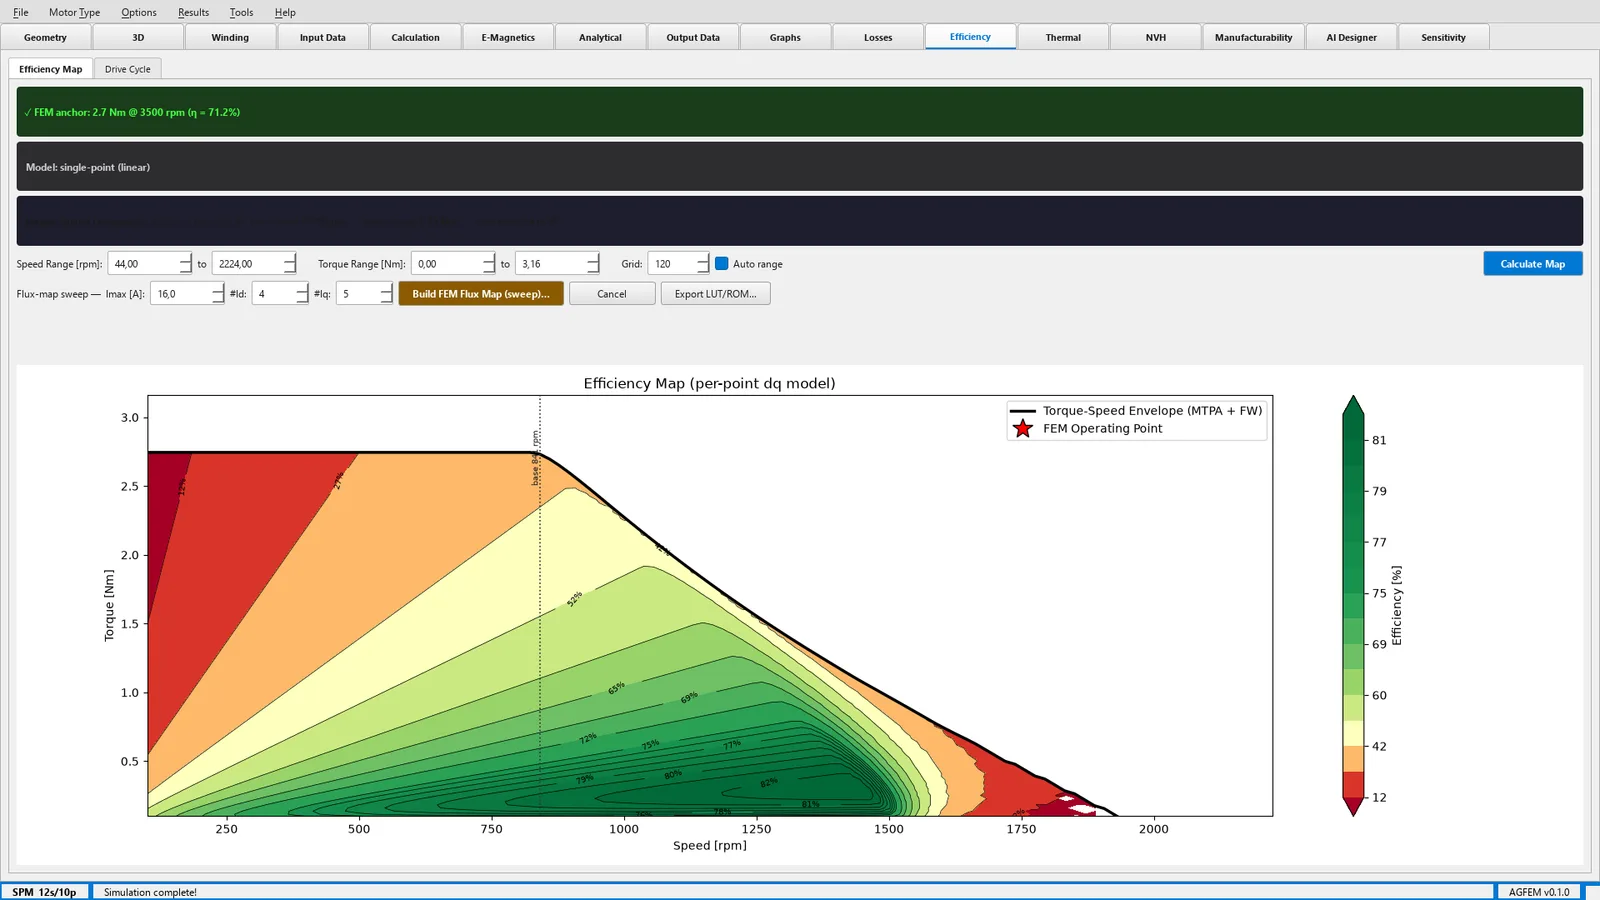This screenshot has height=900, width=1600.
Task: Click the FEM anchor status banner text
Action: click(132, 112)
